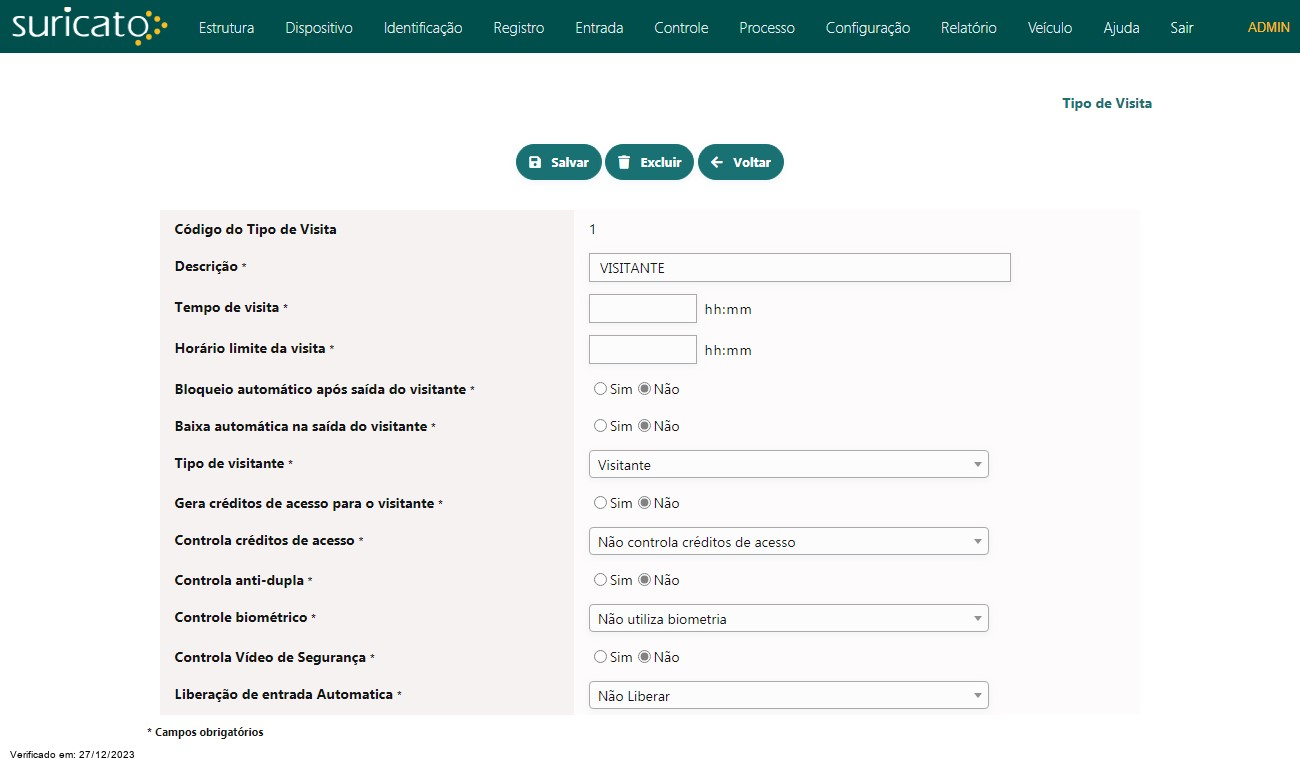Click Sair to log out
This screenshot has height=769, width=1300.
[x=1182, y=28]
